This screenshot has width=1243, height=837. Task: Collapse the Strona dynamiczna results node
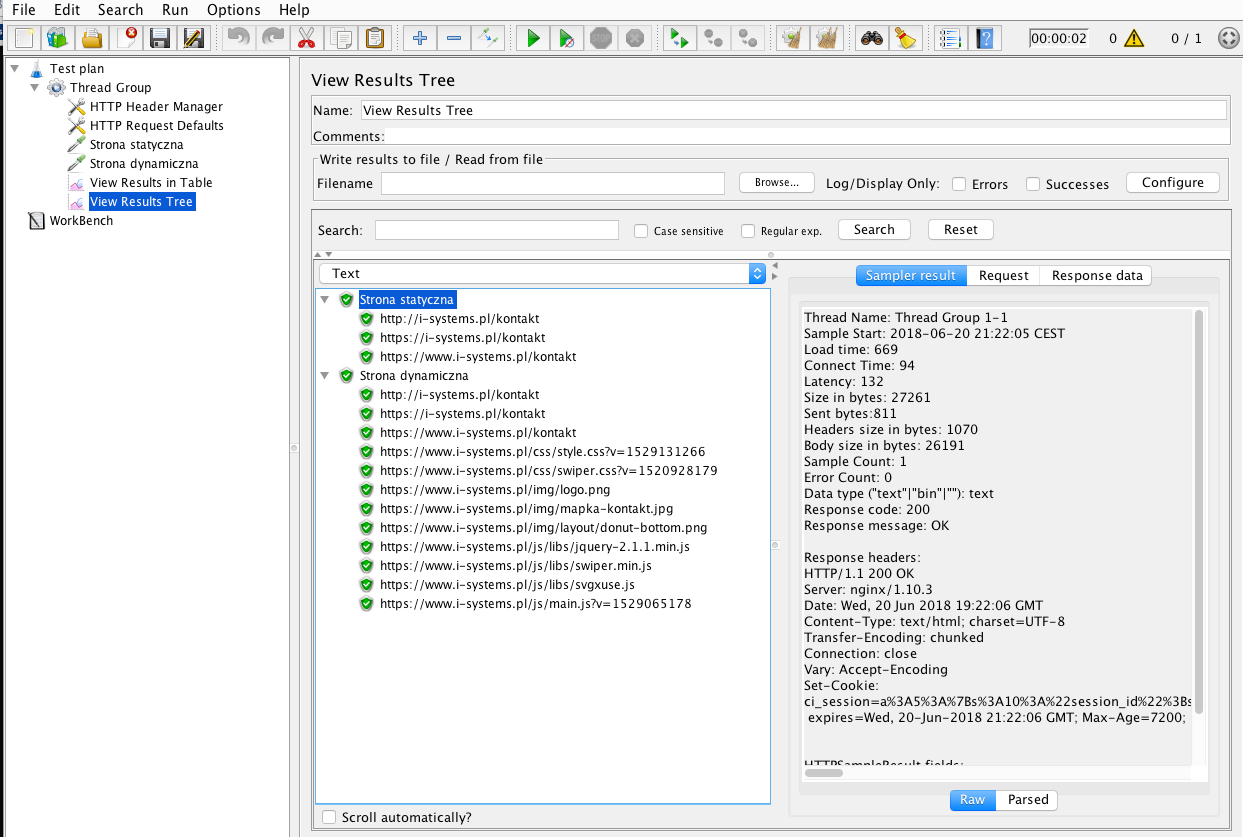324,376
